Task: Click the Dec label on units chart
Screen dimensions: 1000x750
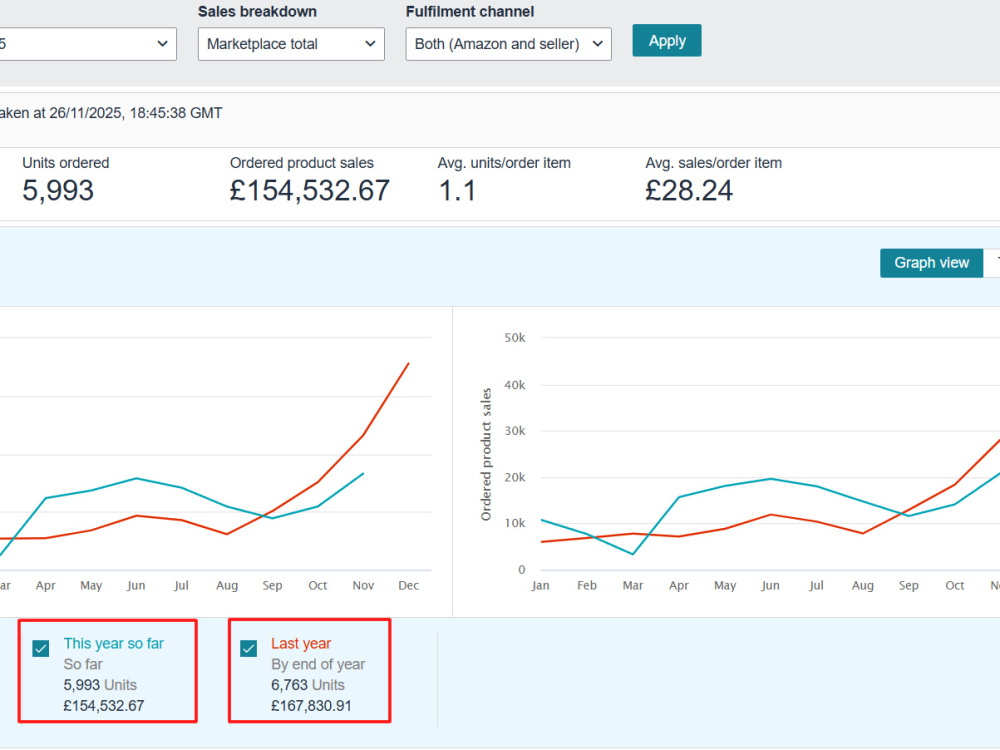Action: [408, 585]
